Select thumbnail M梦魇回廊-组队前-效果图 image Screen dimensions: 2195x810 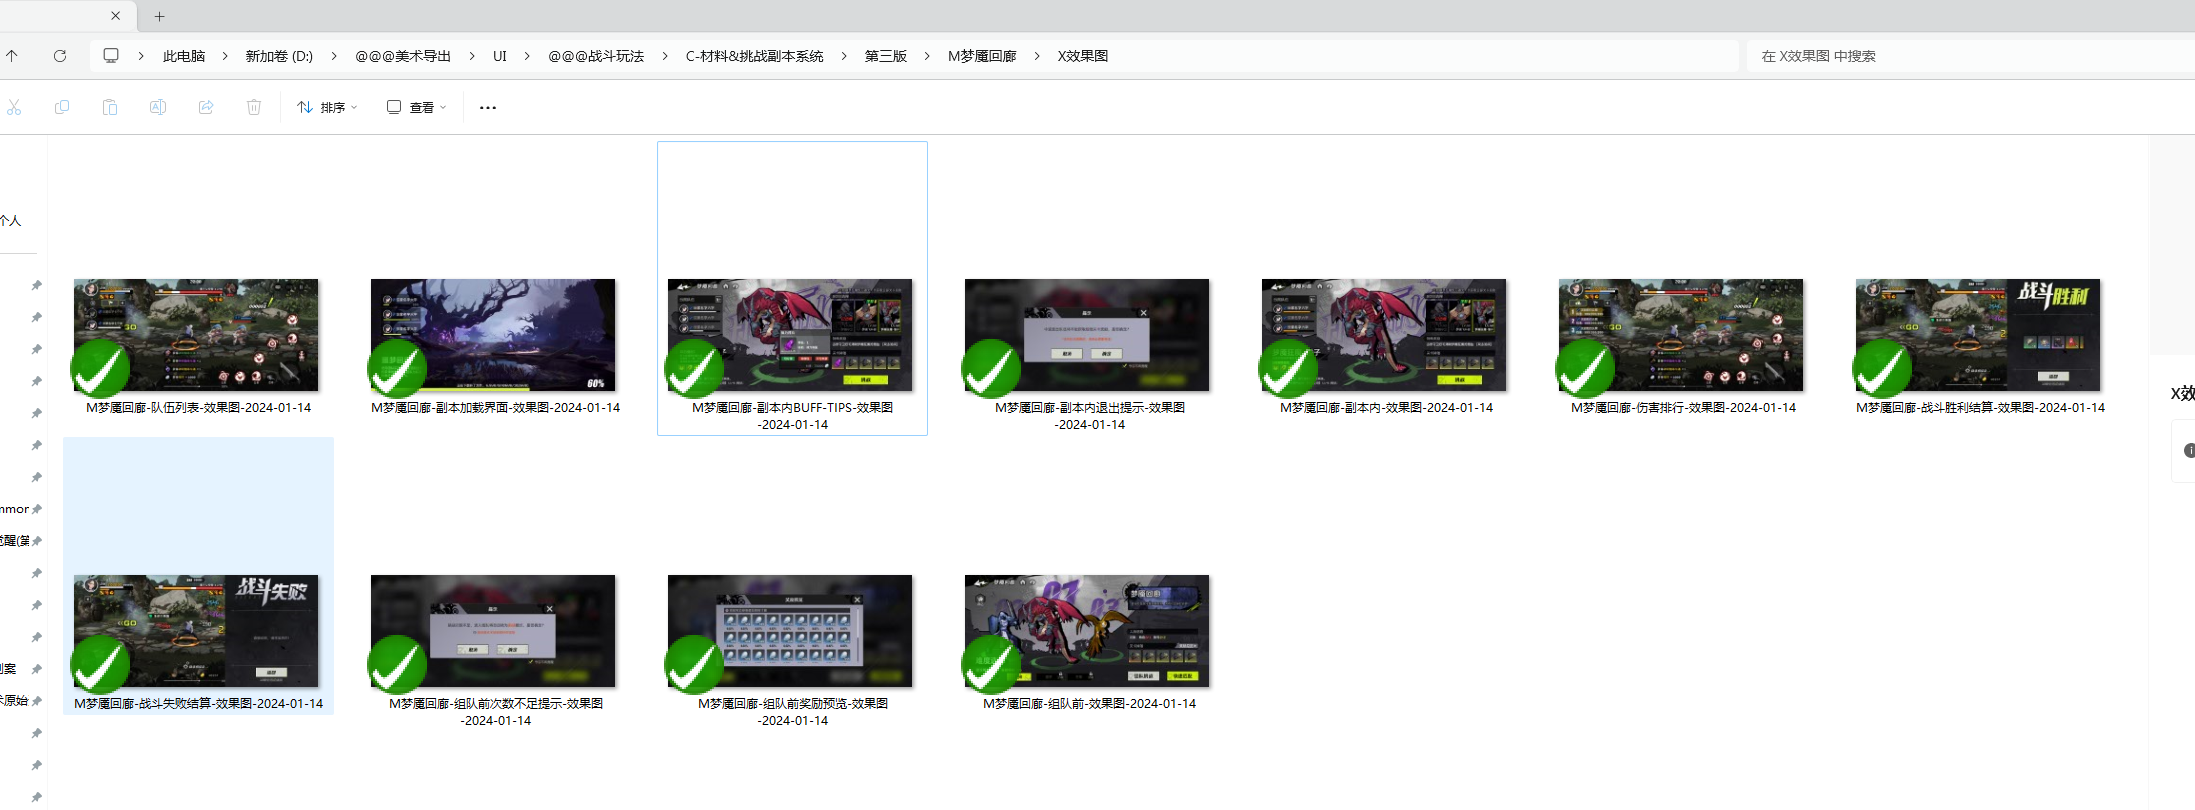click(x=1087, y=631)
